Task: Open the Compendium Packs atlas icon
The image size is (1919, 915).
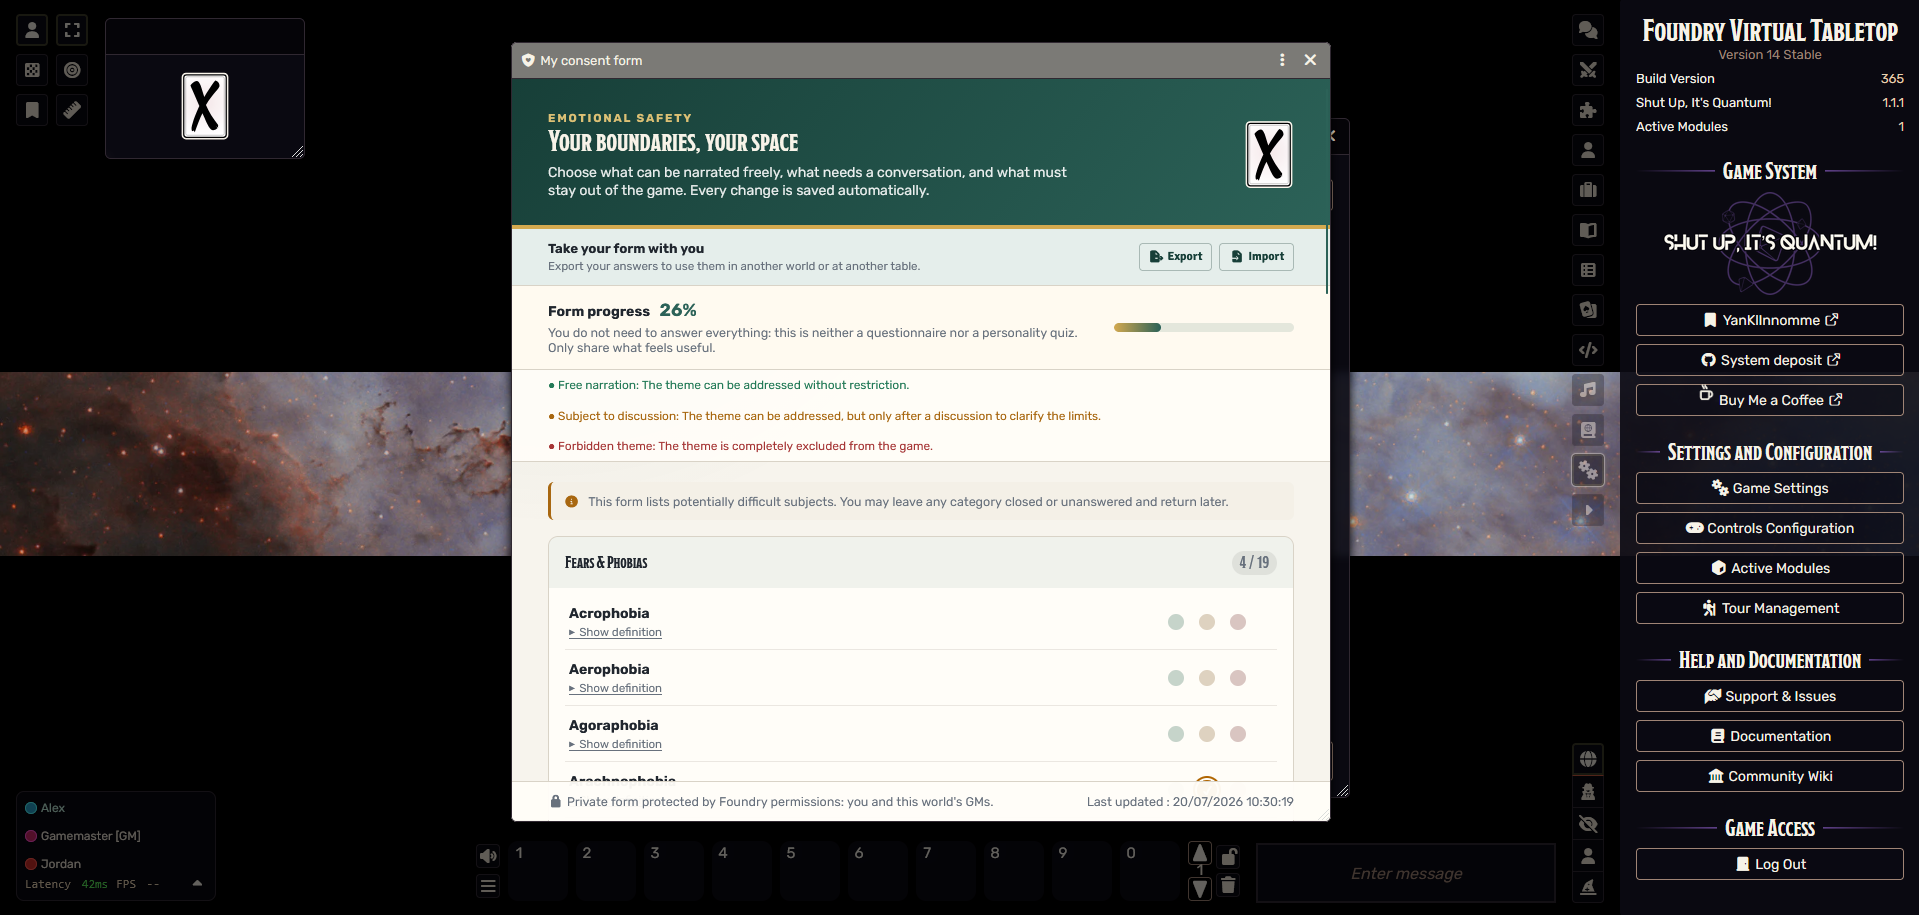Action: pos(1588,430)
